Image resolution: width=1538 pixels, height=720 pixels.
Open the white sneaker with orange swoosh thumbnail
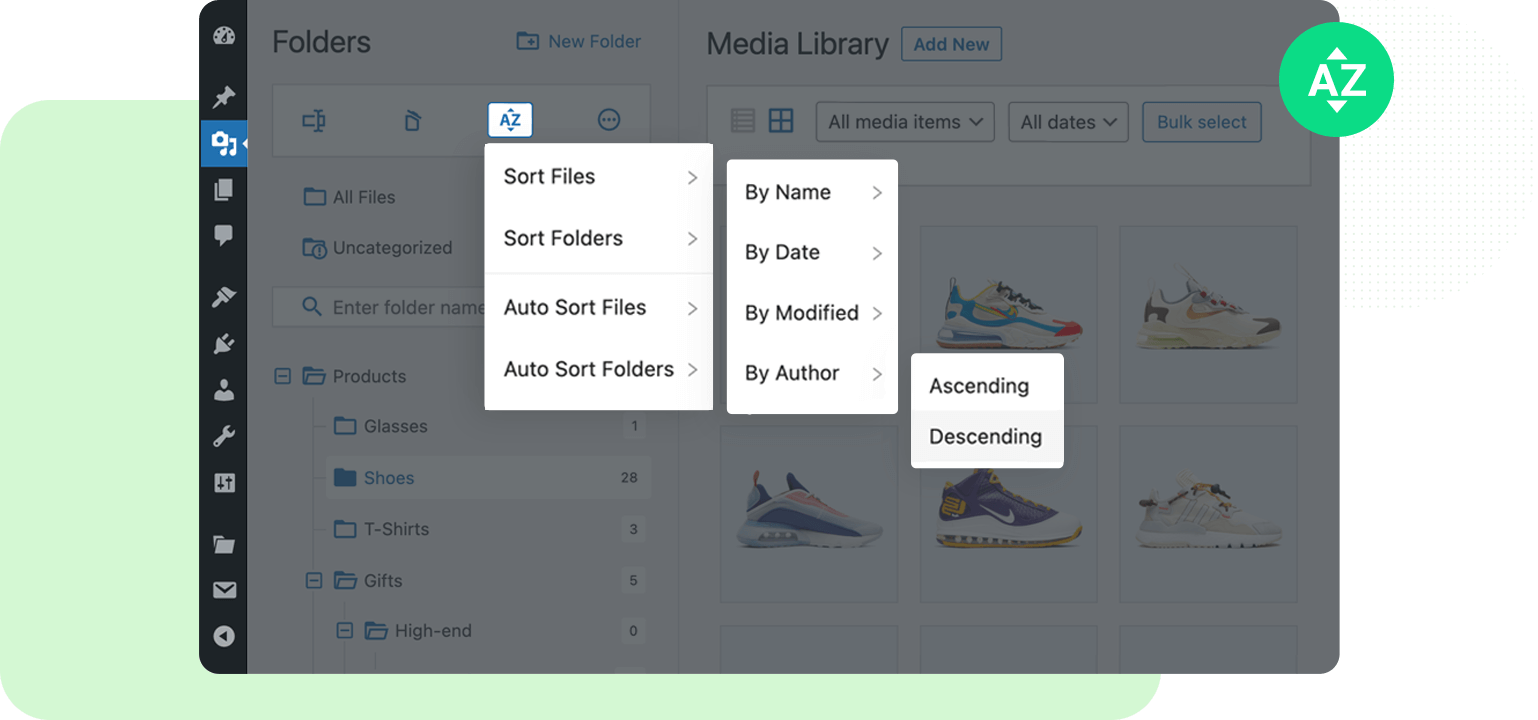click(1208, 315)
